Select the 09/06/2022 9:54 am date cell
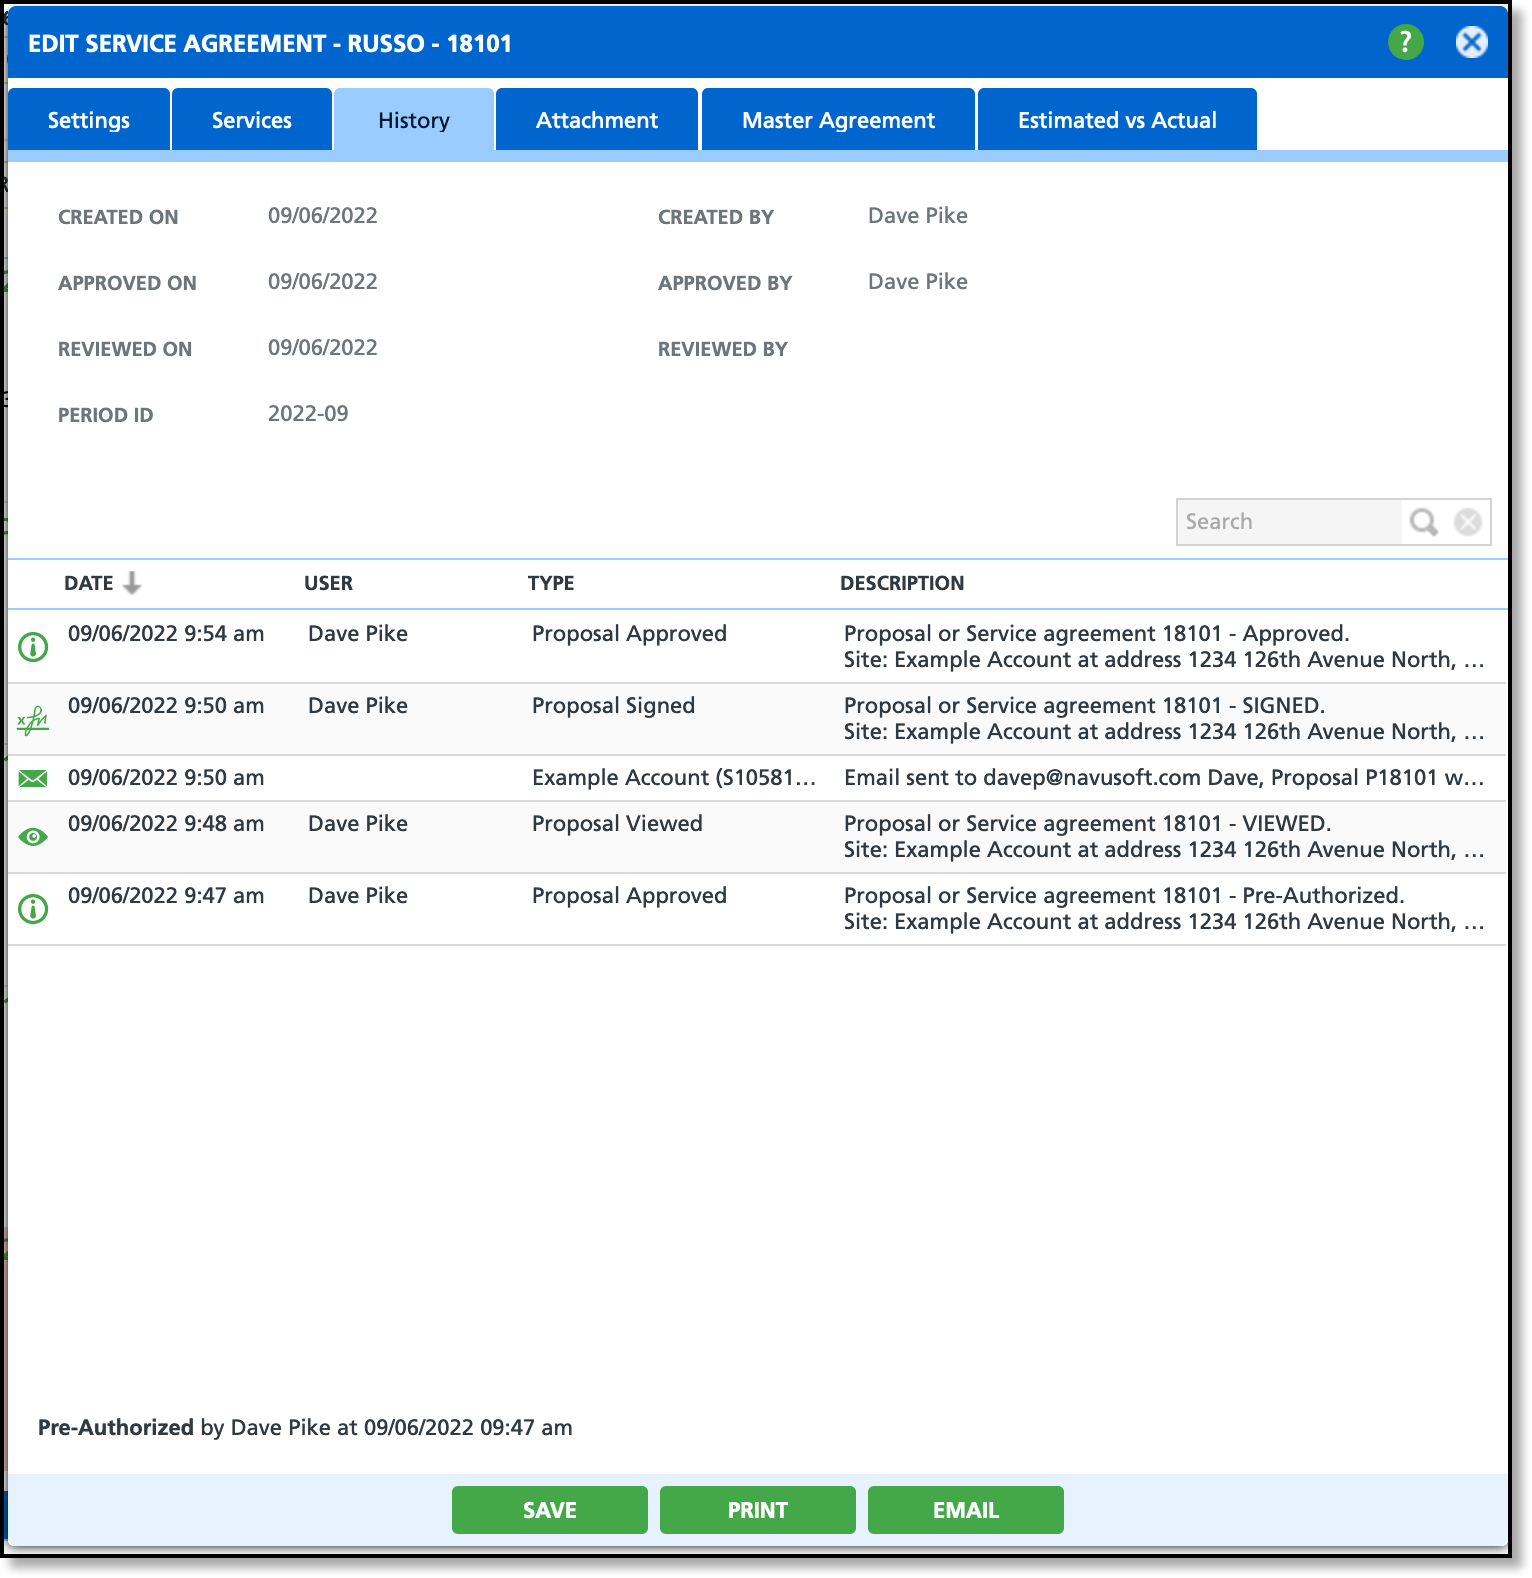Viewport: 1532px width, 1578px height. click(x=166, y=634)
